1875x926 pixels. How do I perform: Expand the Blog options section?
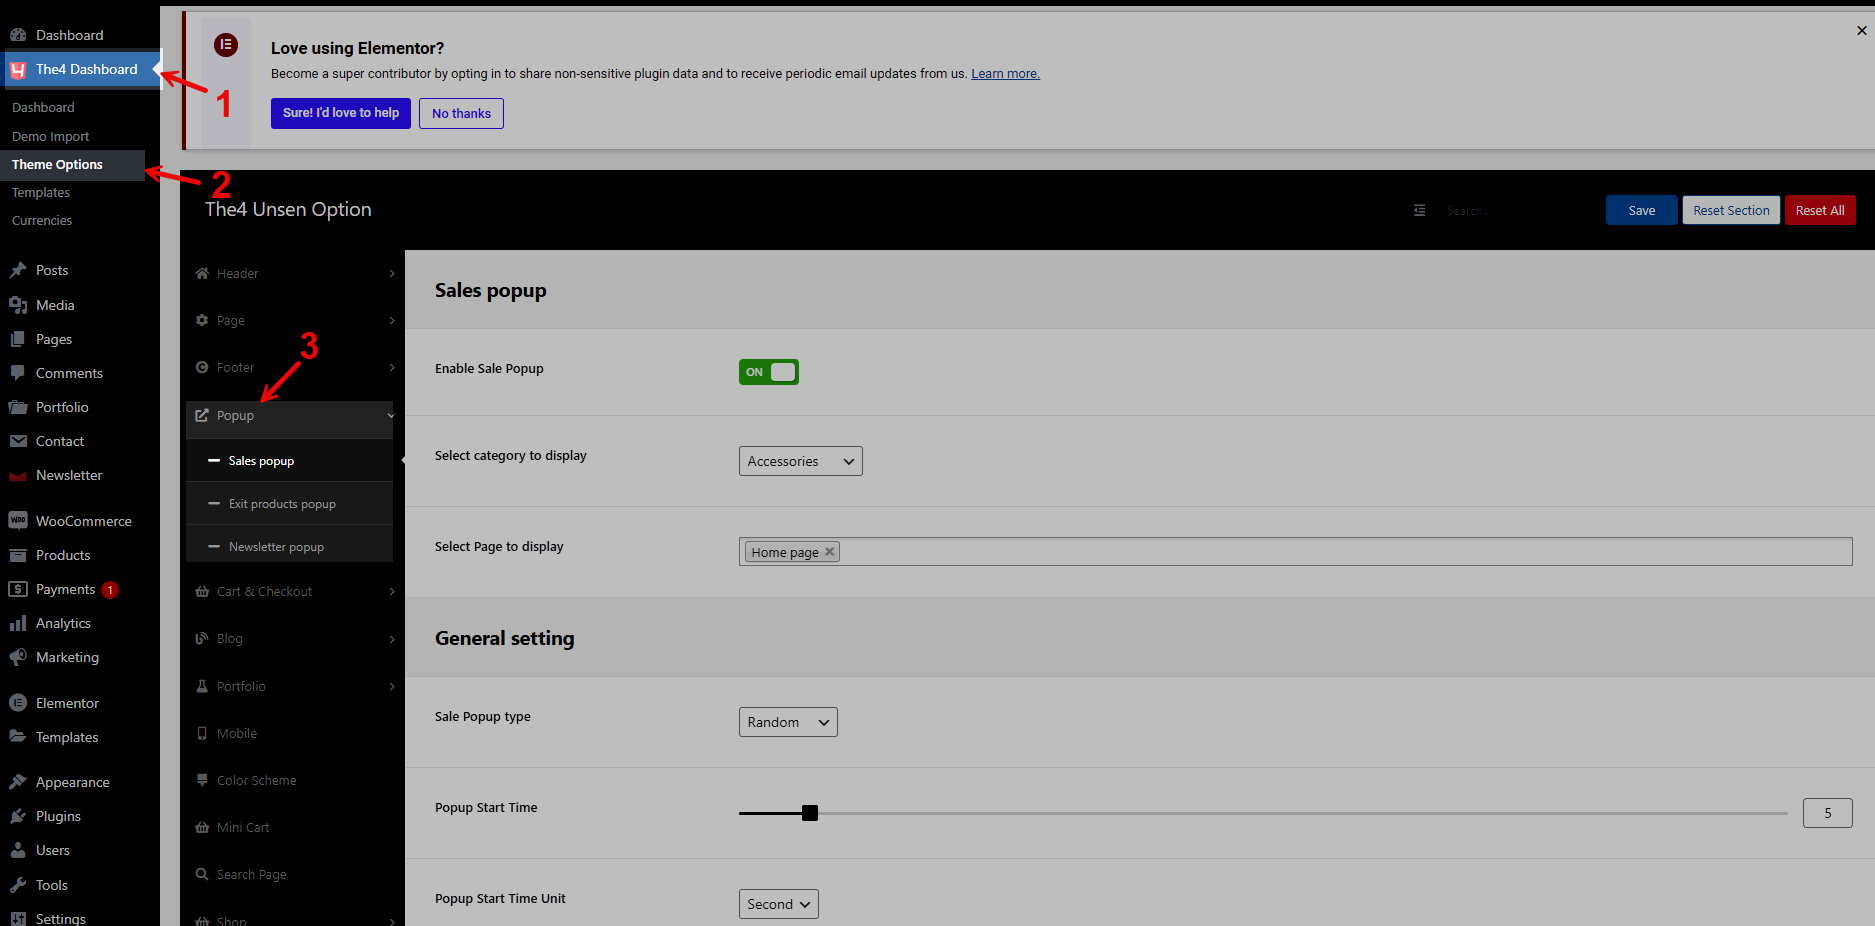(x=294, y=638)
